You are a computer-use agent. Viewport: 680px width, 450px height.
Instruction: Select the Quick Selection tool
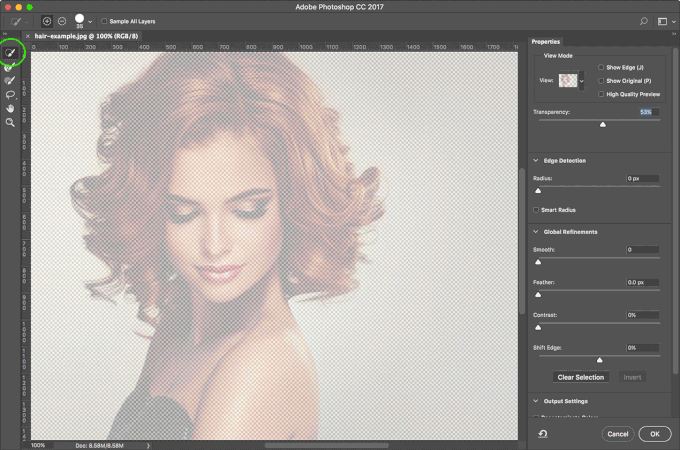click(x=11, y=52)
